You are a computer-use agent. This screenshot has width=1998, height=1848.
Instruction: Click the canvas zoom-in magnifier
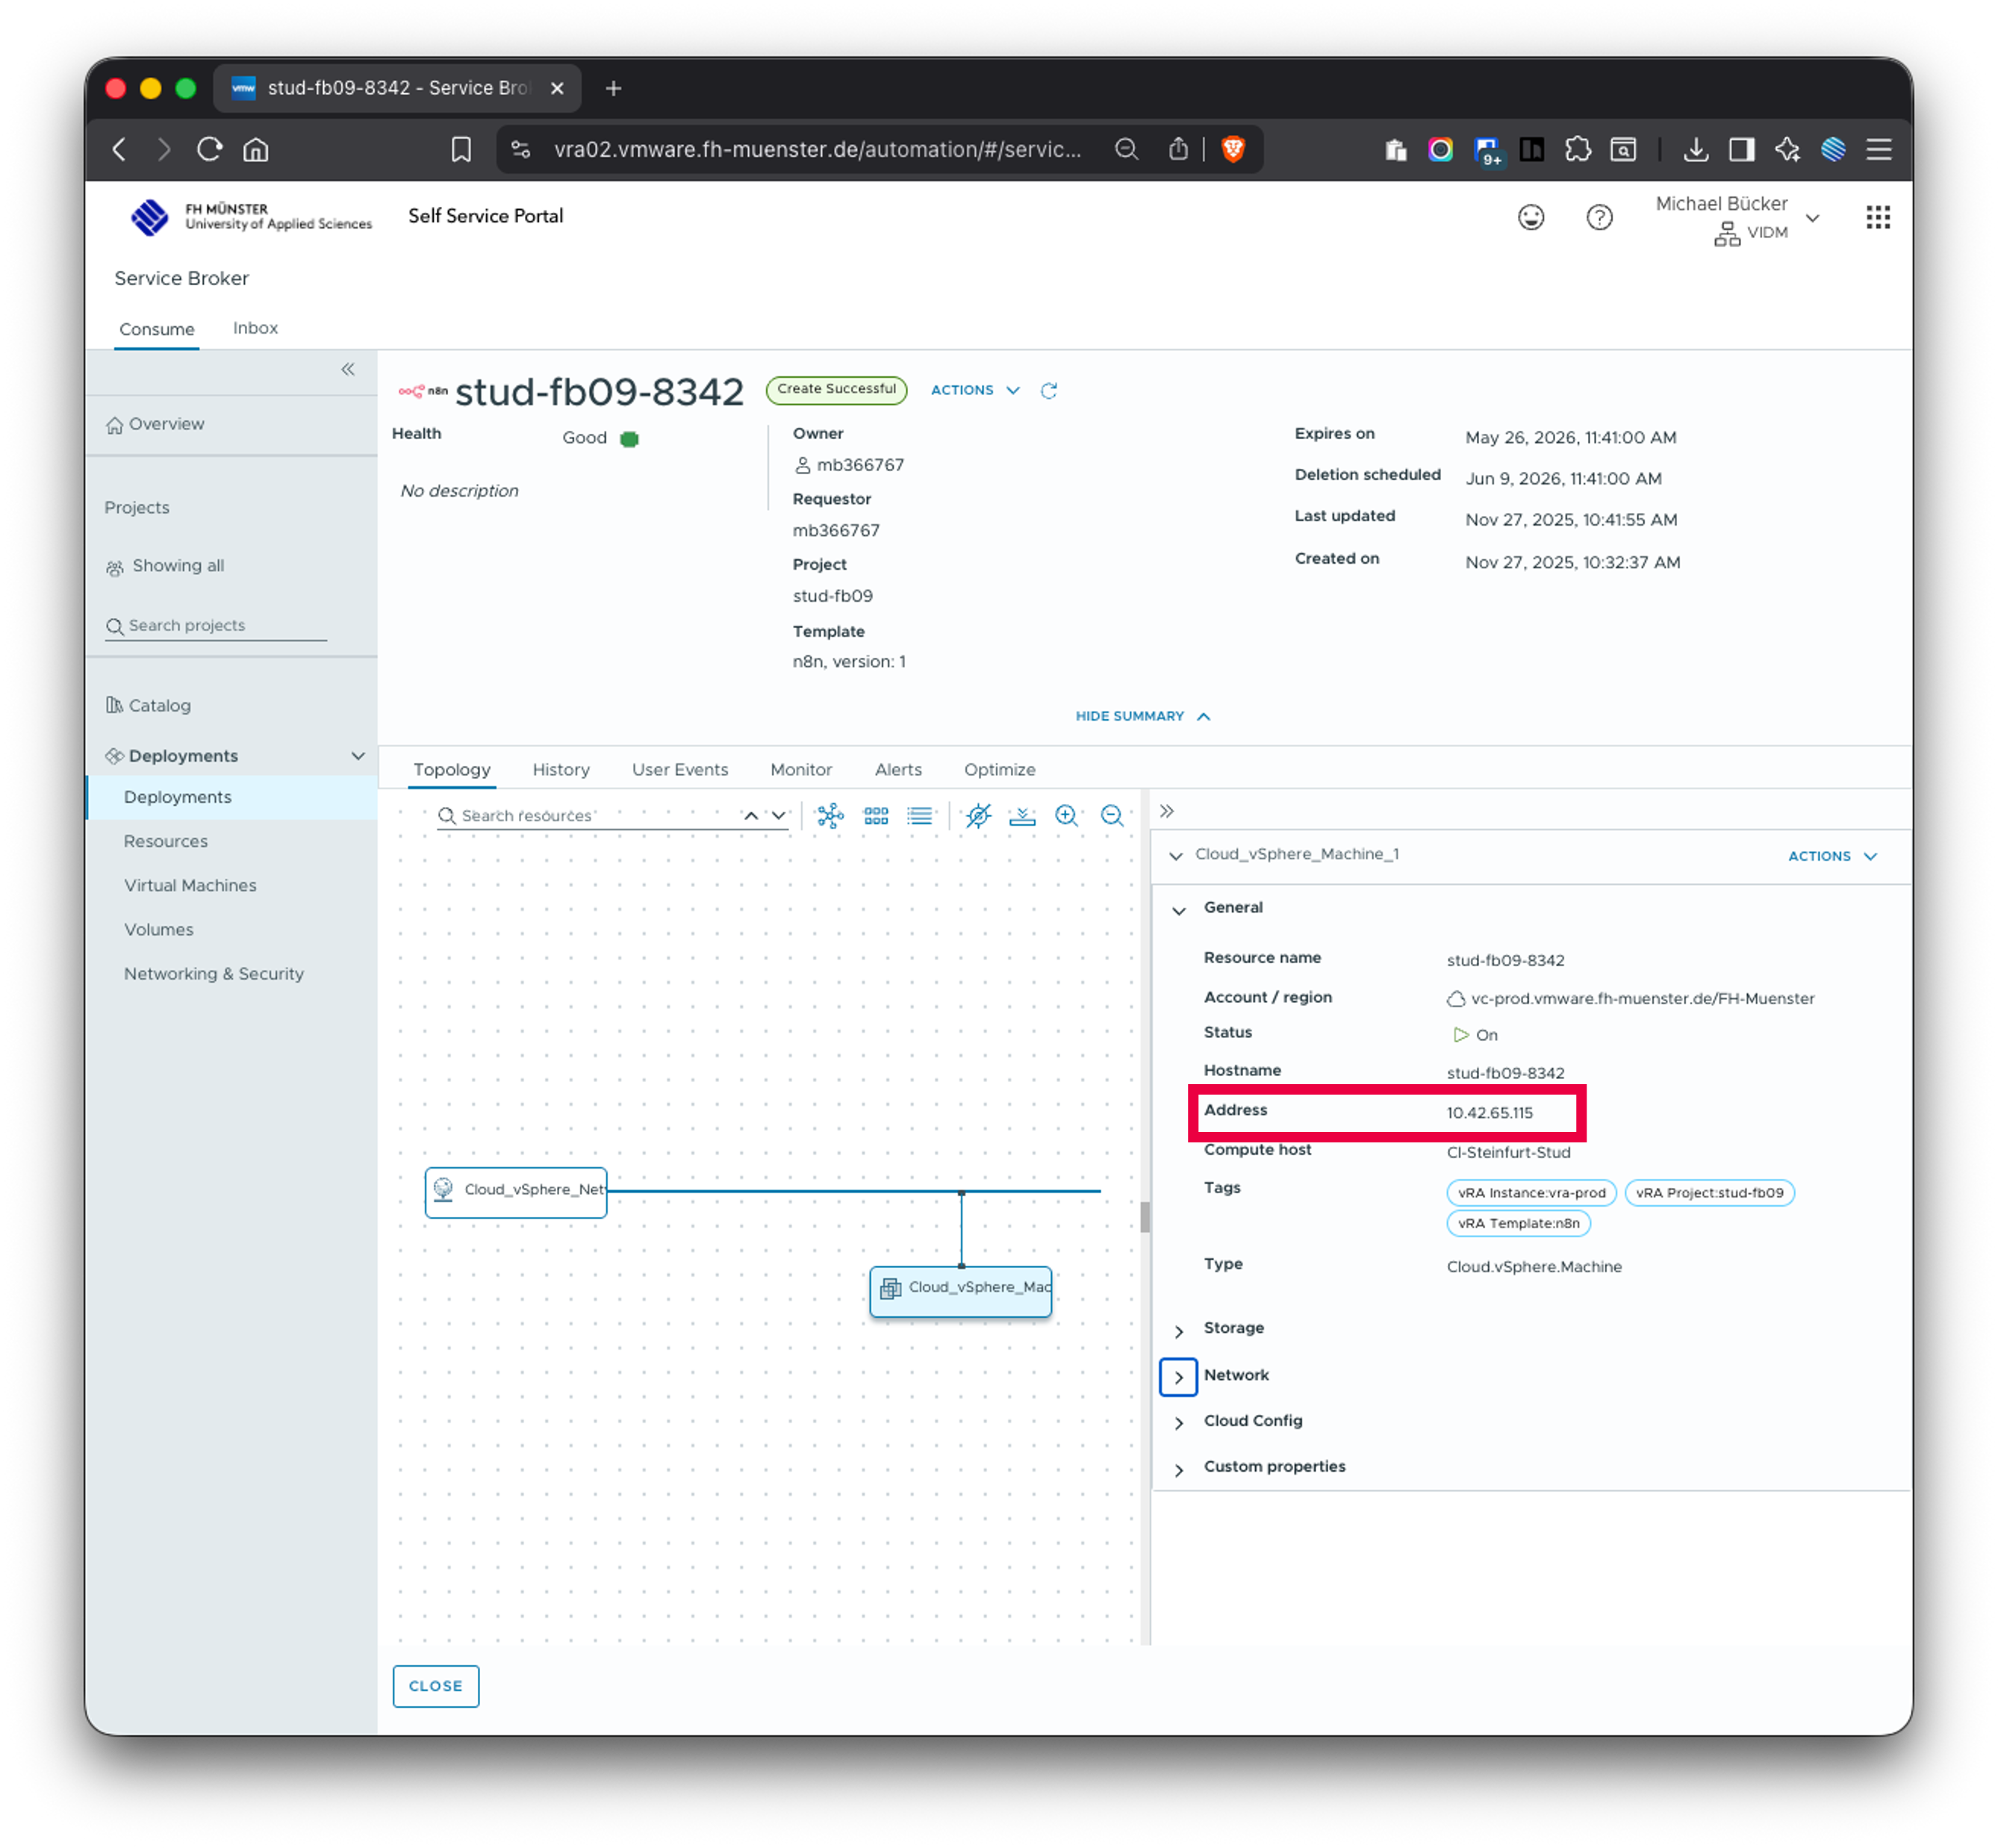(x=1067, y=816)
